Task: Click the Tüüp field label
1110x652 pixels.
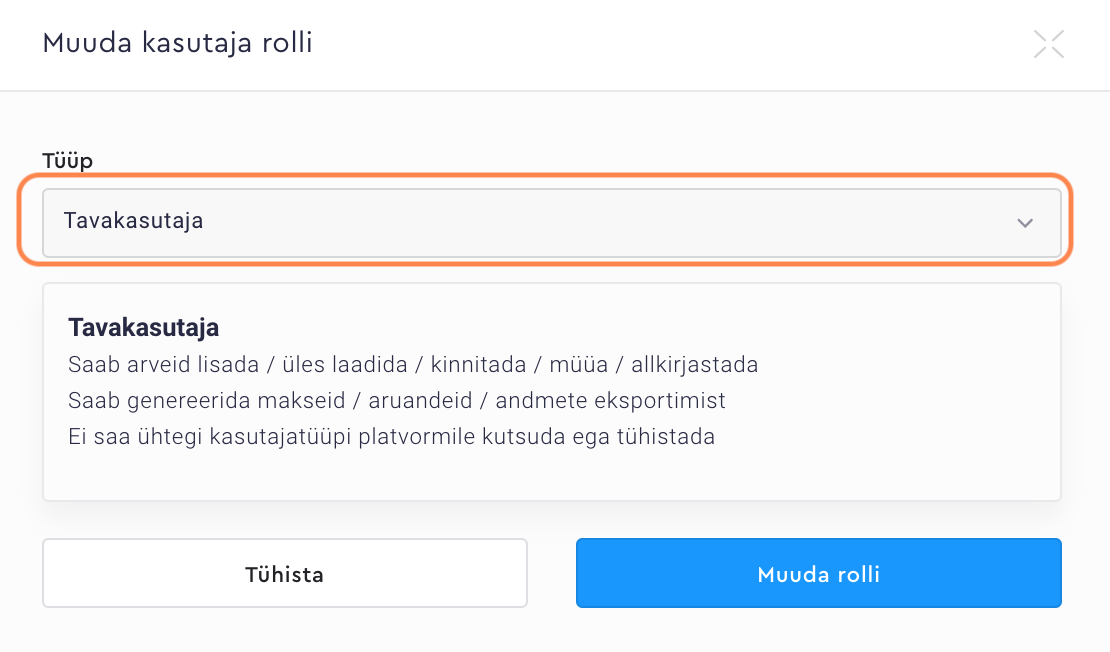Action: [67, 161]
